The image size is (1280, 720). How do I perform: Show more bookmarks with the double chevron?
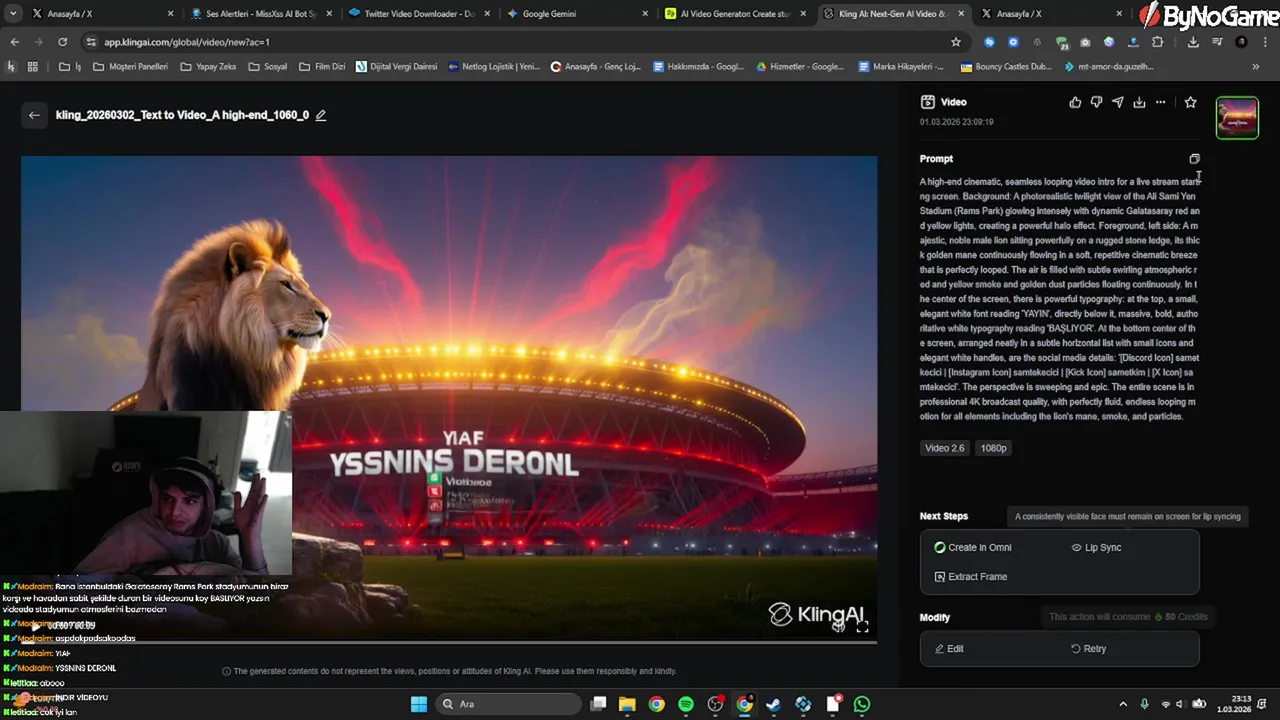coord(1256,67)
